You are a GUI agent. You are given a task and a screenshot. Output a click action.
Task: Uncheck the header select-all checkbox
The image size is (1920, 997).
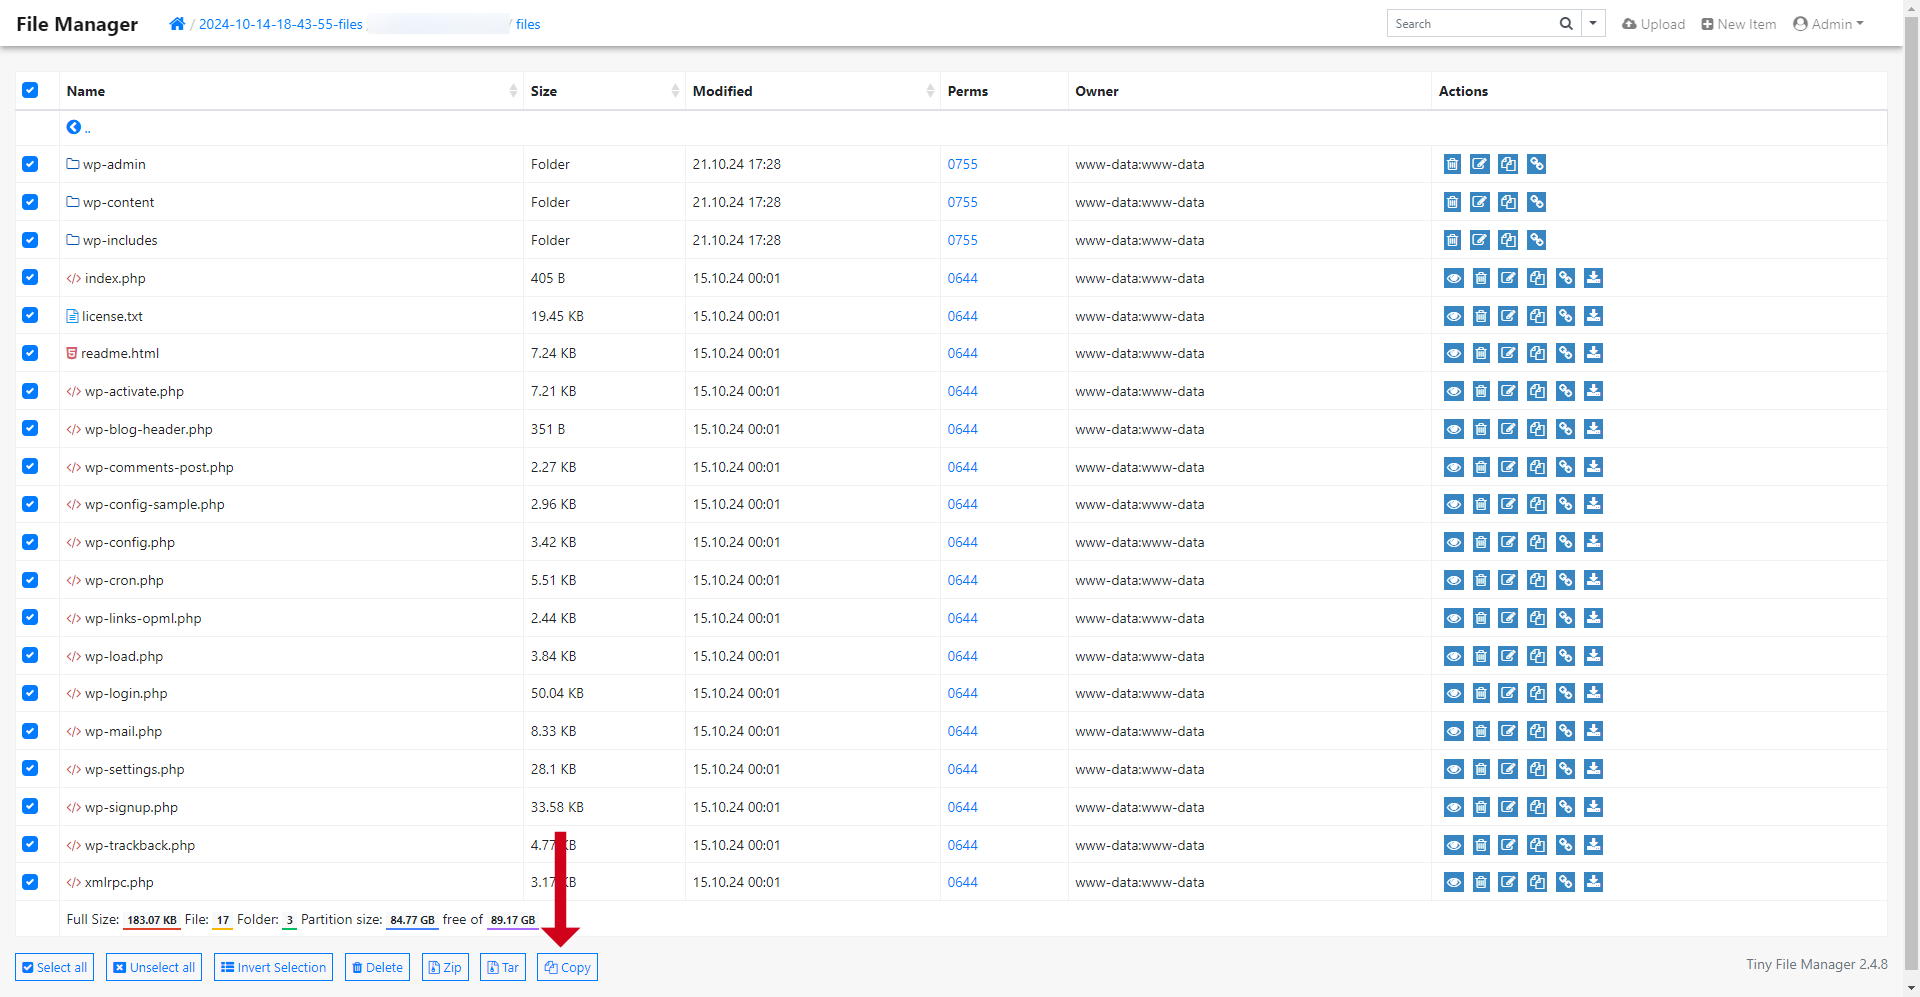[x=30, y=90]
